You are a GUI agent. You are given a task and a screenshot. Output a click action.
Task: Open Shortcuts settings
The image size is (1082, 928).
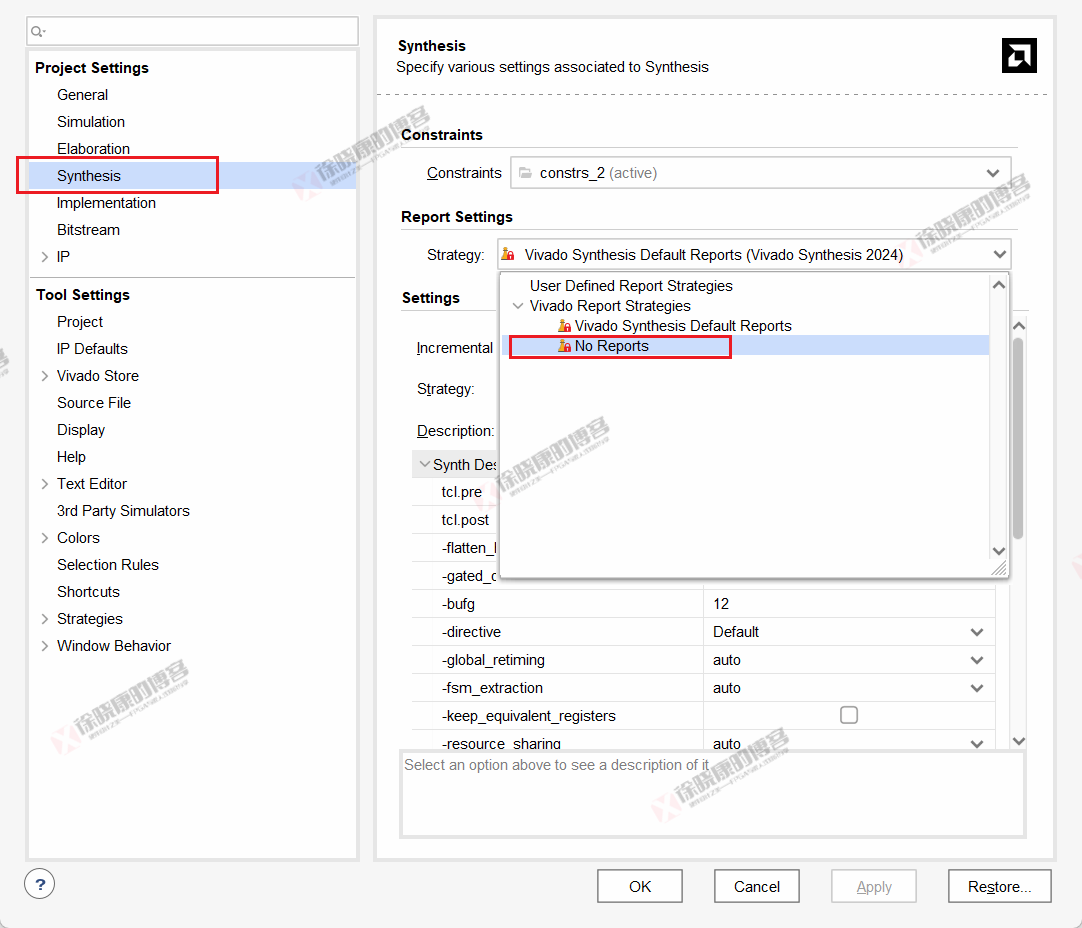click(x=88, y=592)
